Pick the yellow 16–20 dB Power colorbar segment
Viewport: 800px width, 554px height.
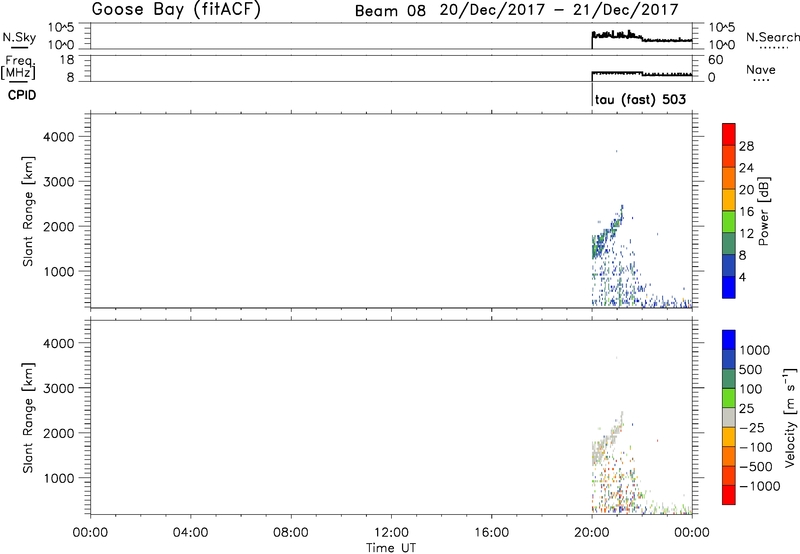[x=729, y=199]
